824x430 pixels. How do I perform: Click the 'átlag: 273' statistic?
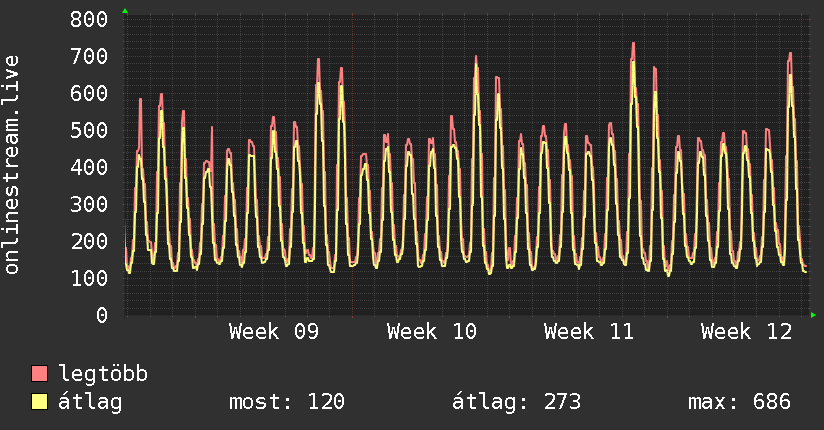[x=517, y=402]
